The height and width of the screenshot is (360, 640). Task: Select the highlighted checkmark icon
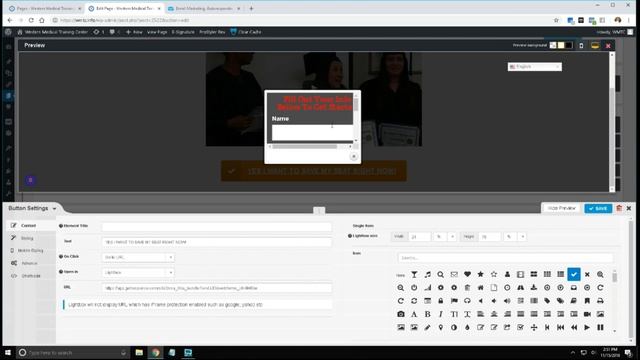tap(574, 274)
